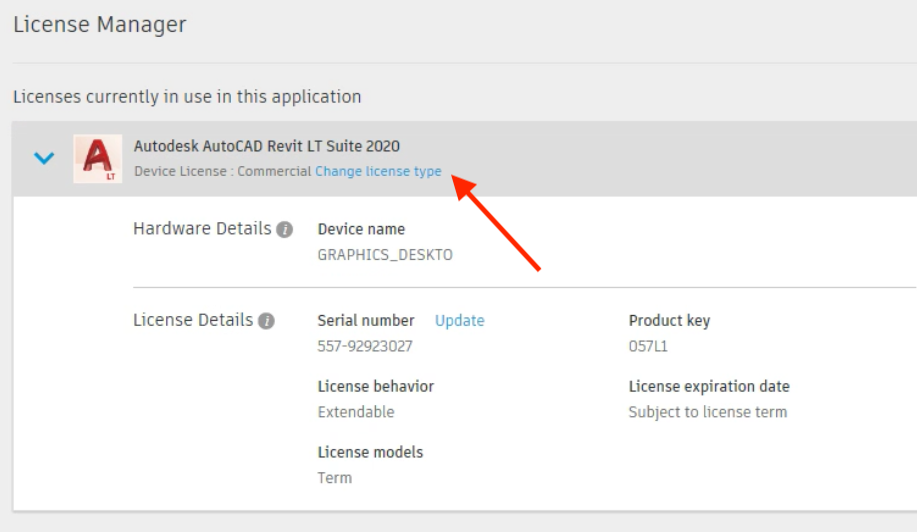Click the Extendable license behavior value
This screenshot has height=532, width=917.
pyautogui.click(x=356, y=412)
